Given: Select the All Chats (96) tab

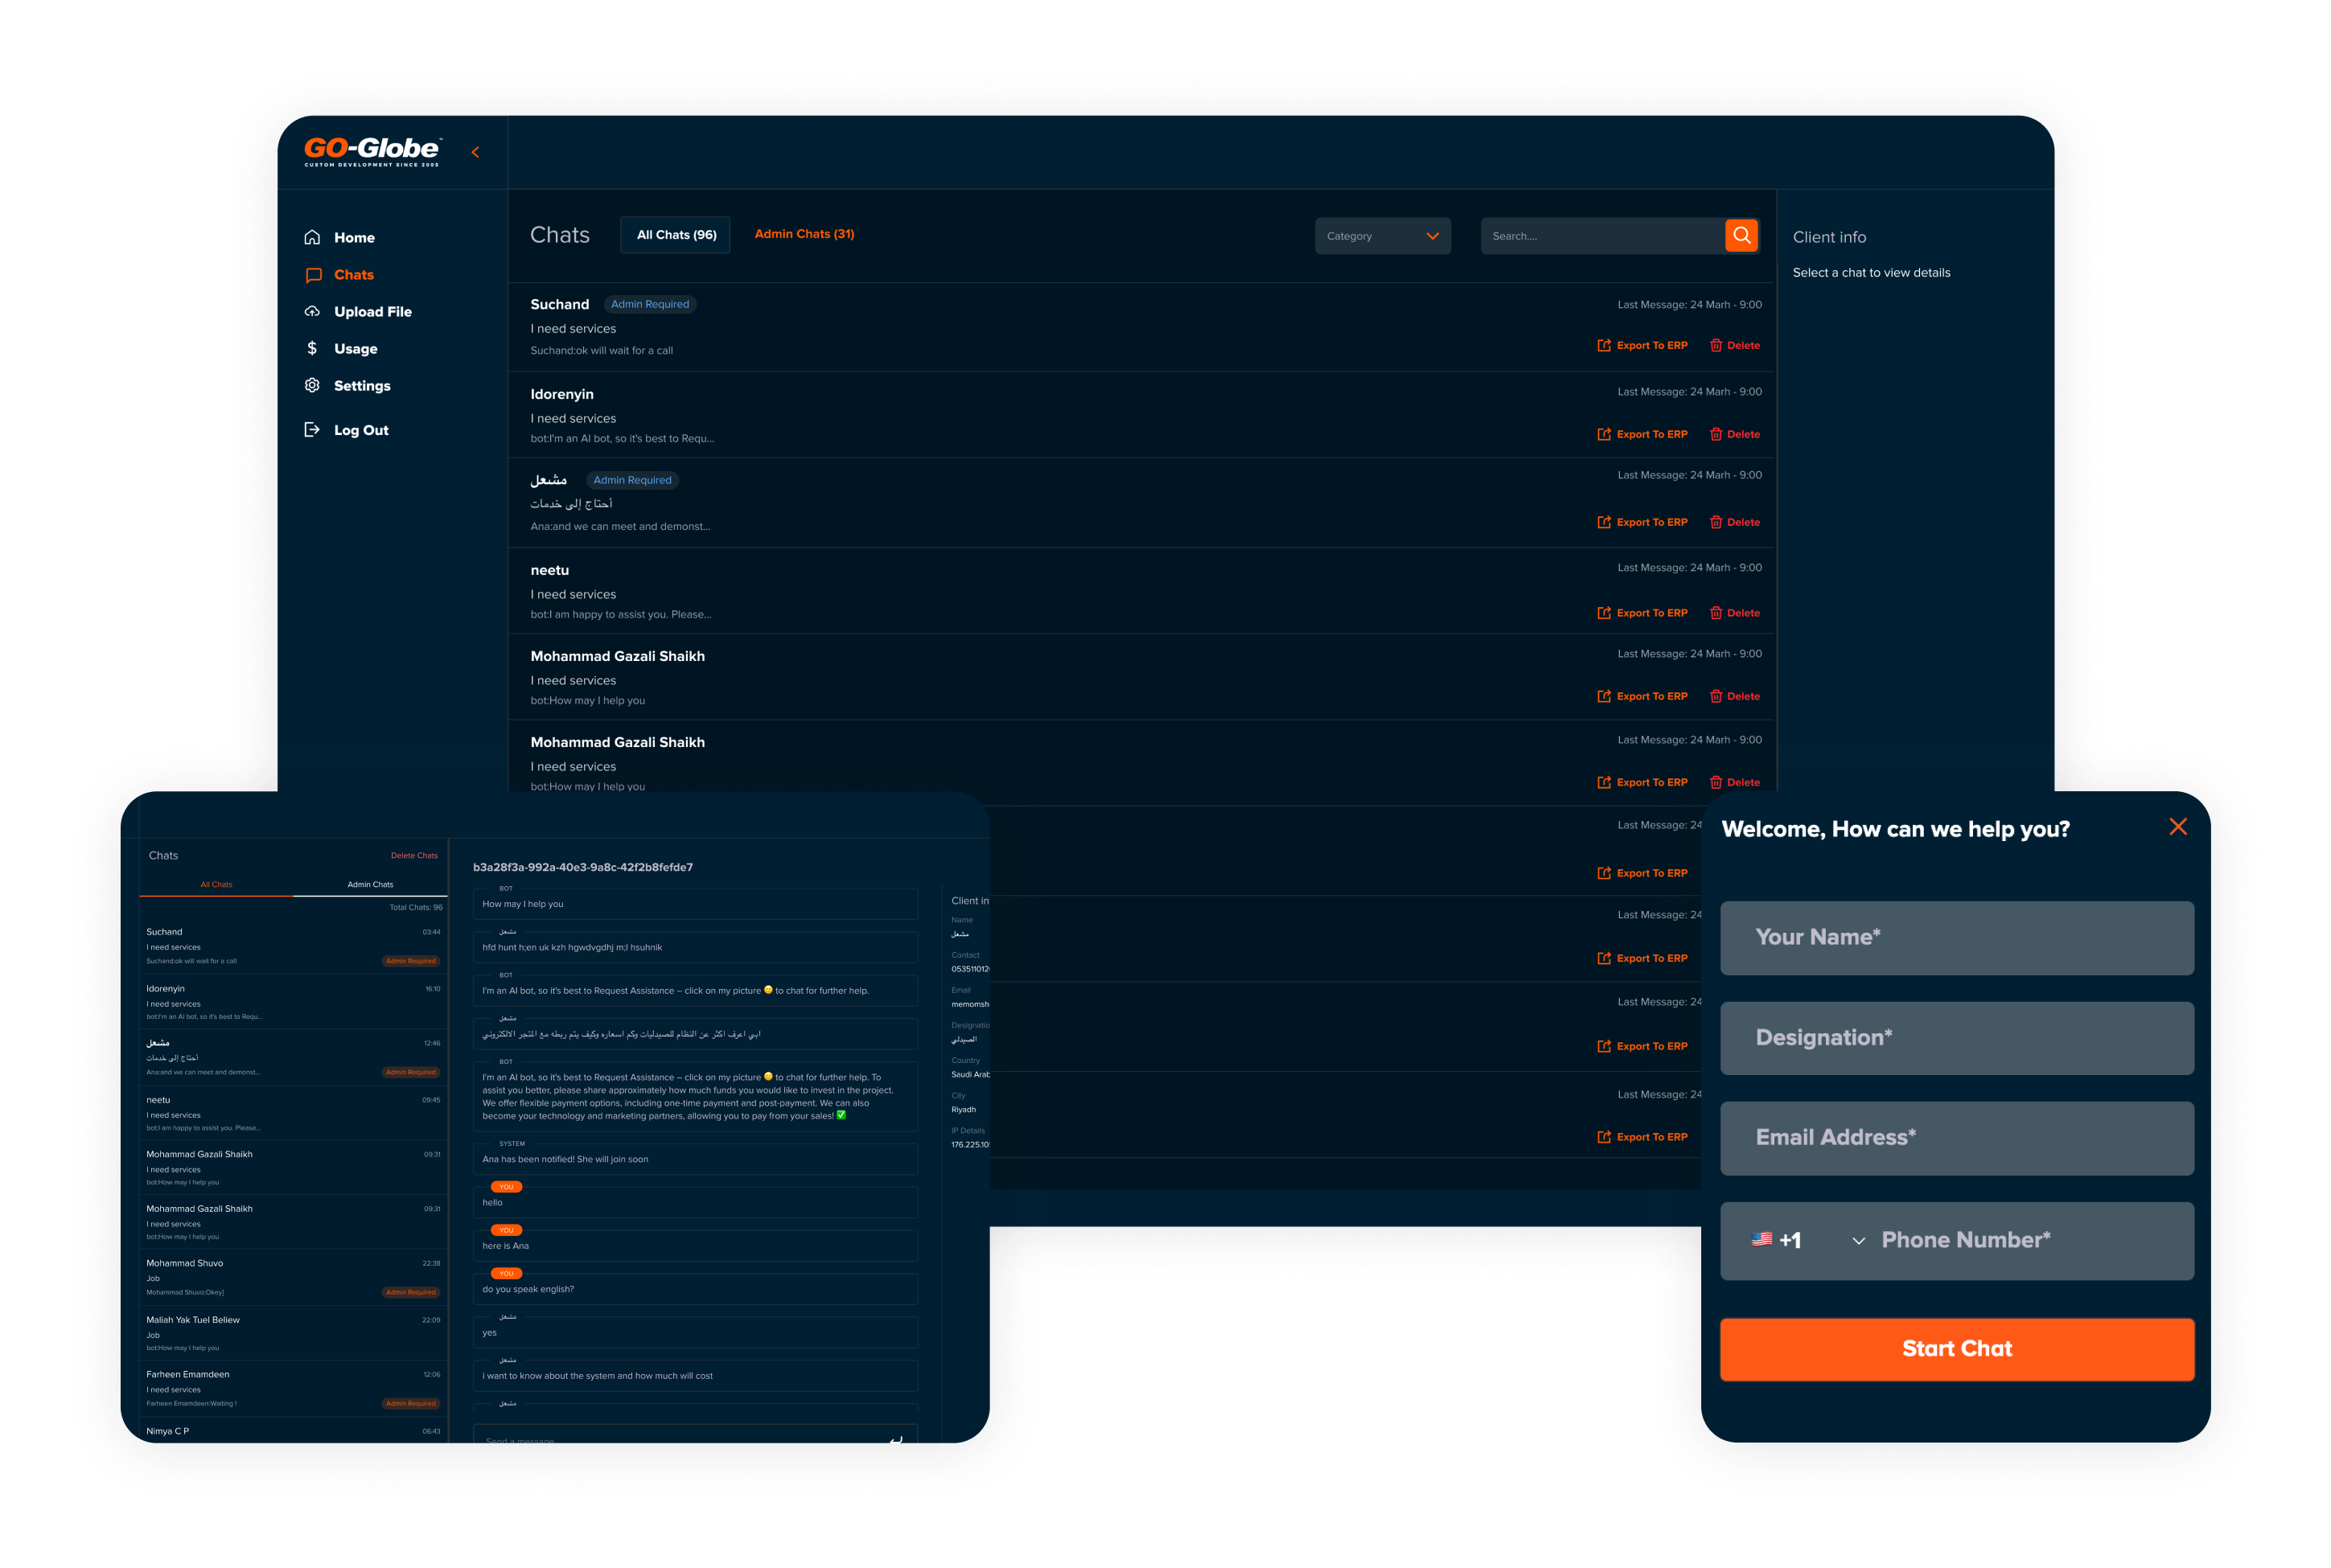Looking at the screenshot, I should 676,235.
